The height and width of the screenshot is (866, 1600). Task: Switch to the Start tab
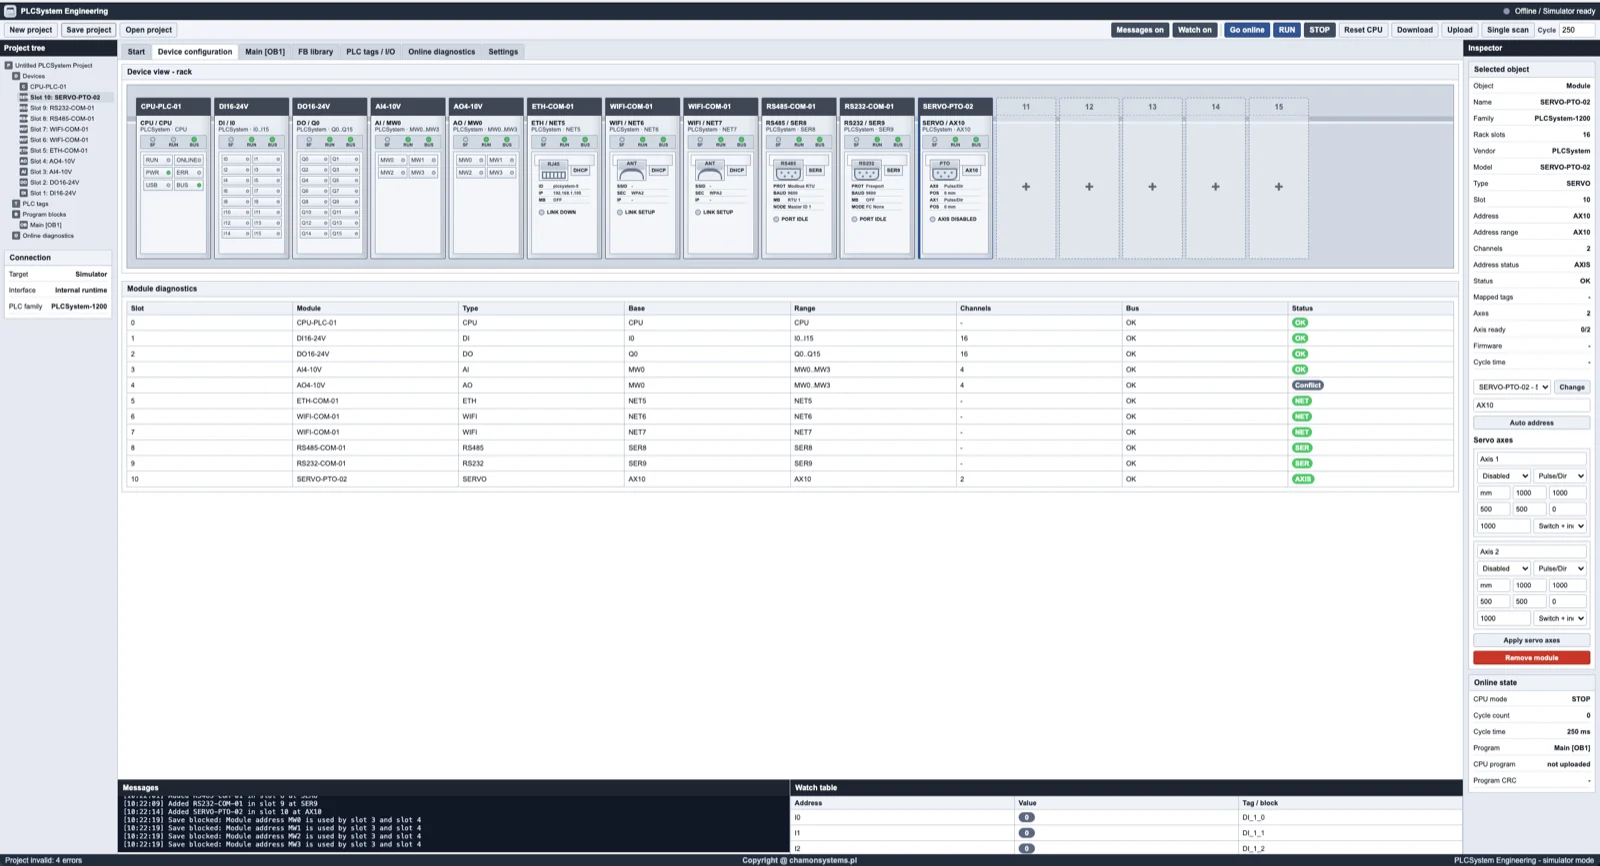[x=136, y=52]
